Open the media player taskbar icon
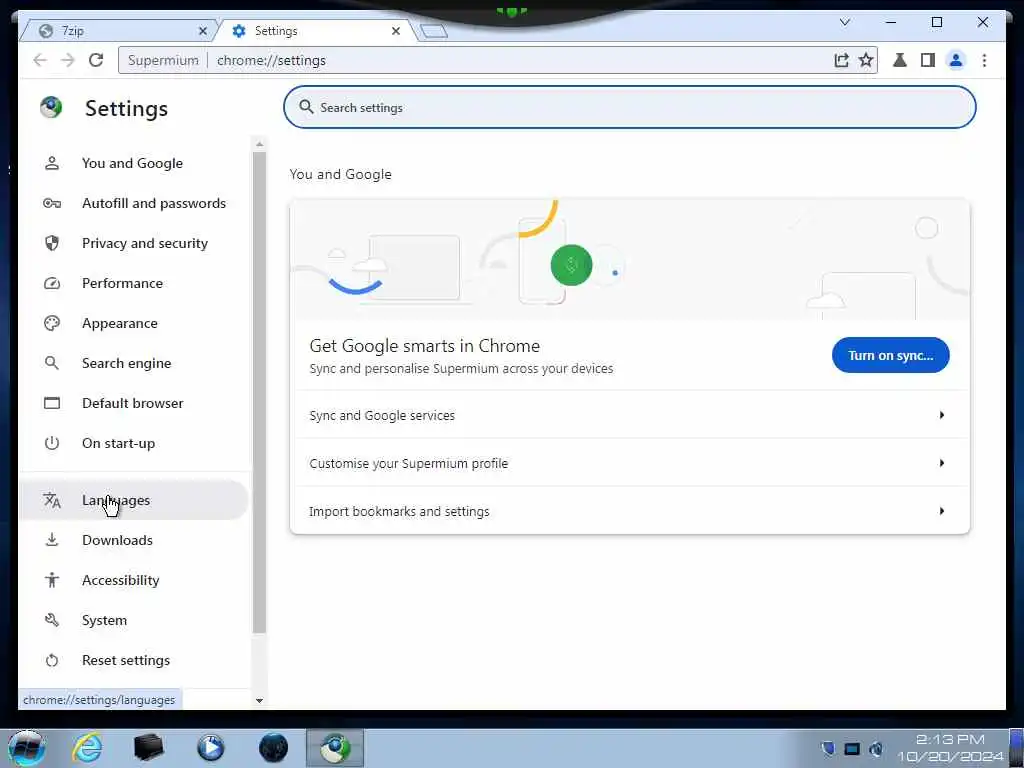 [210, 748]
